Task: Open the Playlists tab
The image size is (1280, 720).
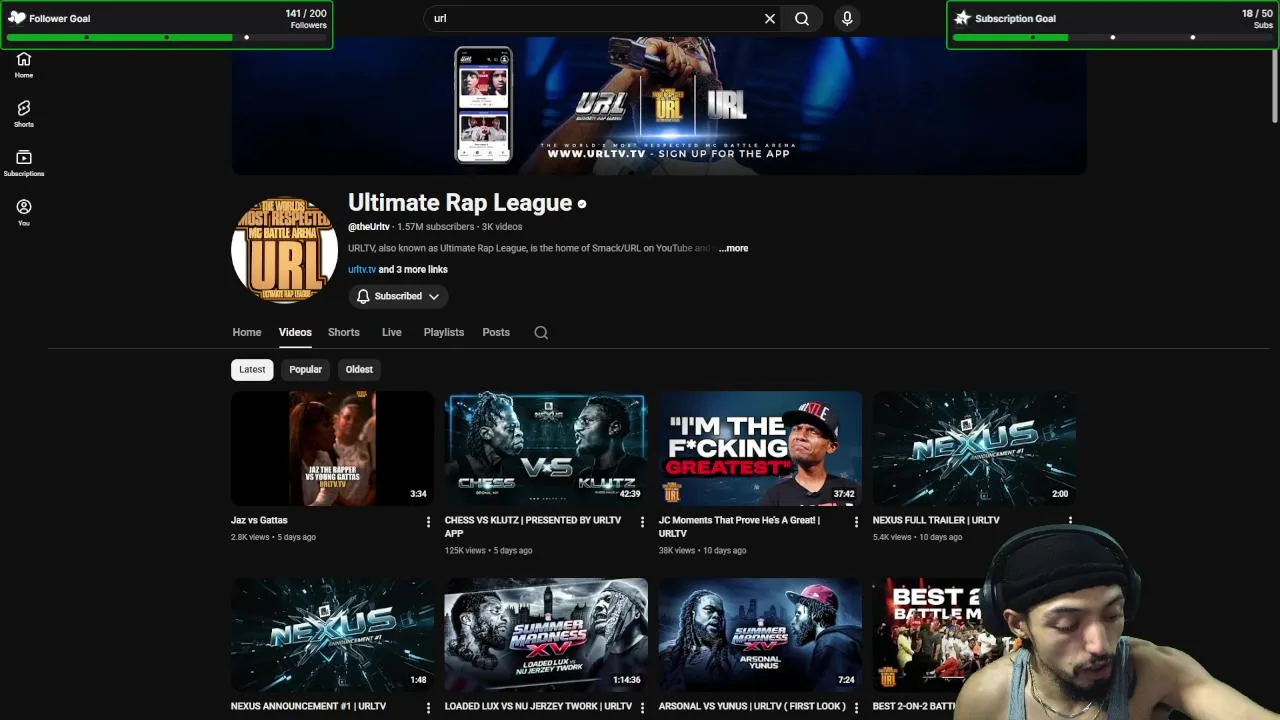Action: (443, 332)
